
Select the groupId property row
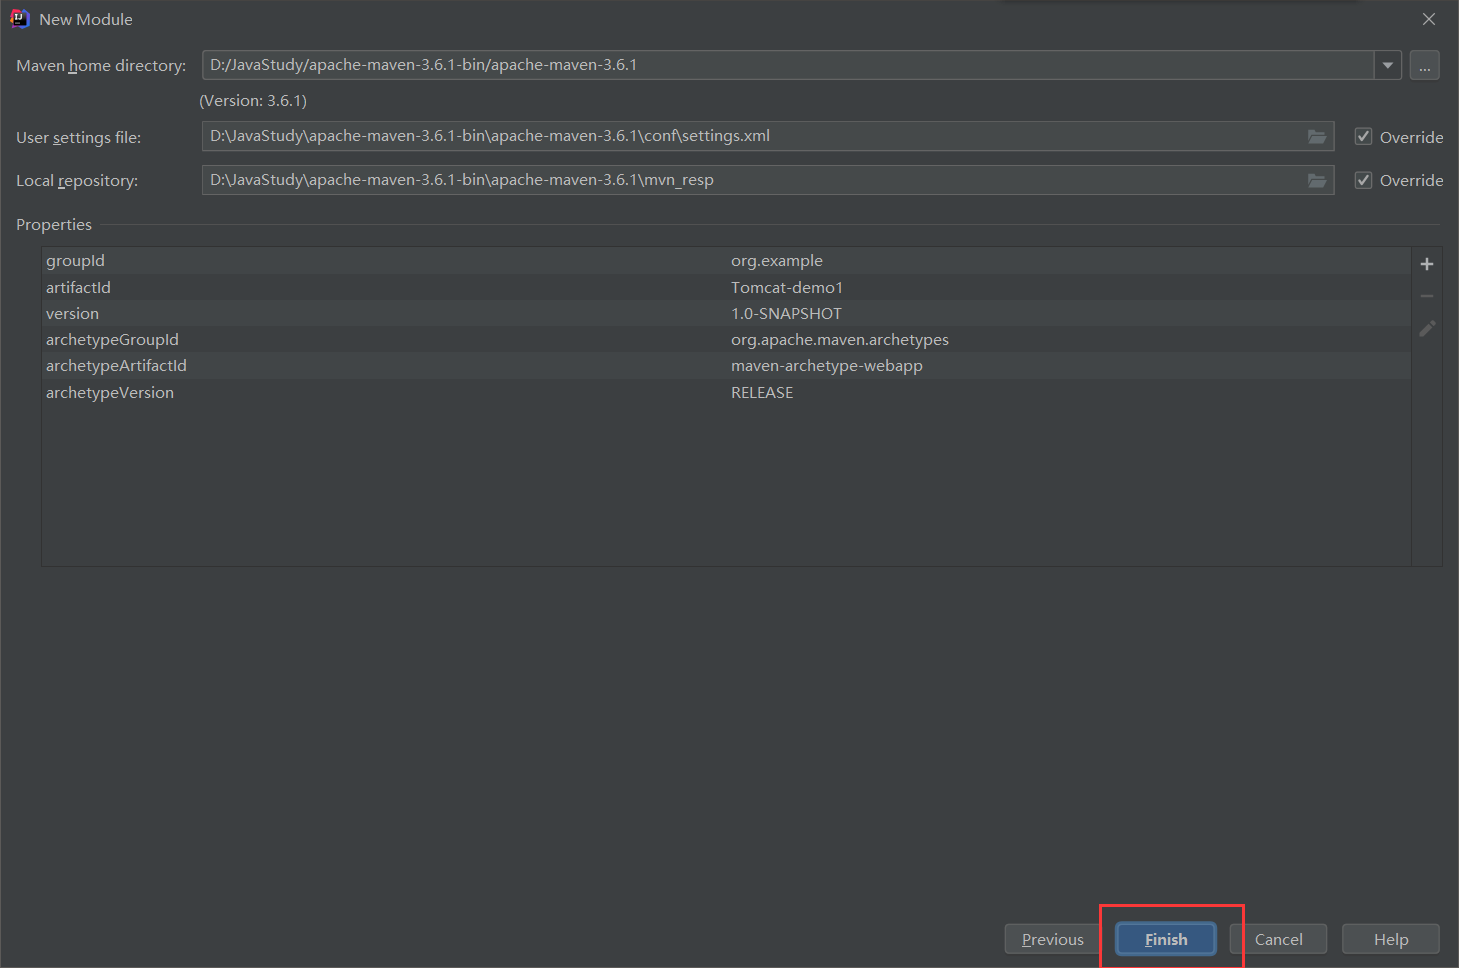(x=726, y=261)
